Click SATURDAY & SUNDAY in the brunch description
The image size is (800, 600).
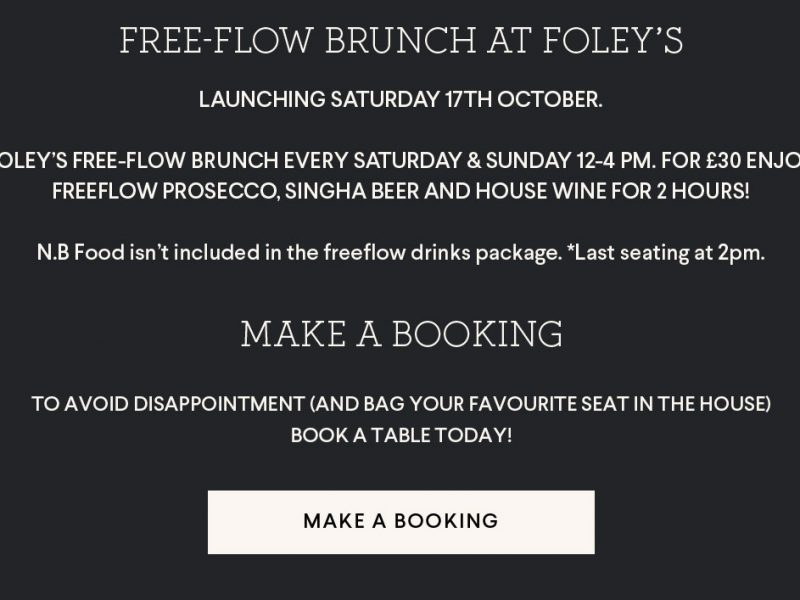pyautogui.click(x=462, y=161)
